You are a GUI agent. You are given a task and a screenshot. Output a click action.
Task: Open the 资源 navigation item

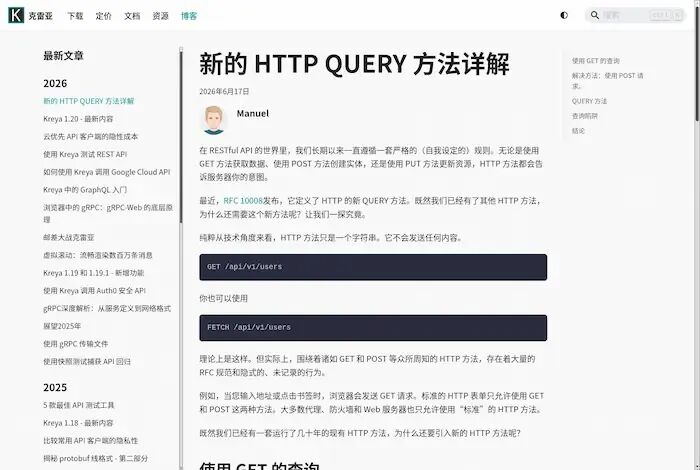[160, 16]
